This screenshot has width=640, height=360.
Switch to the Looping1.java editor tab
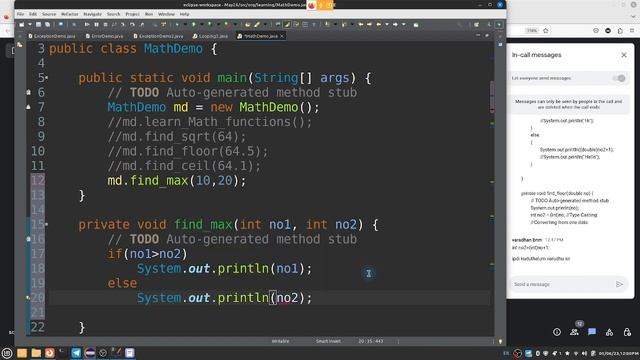pos(210,36)
